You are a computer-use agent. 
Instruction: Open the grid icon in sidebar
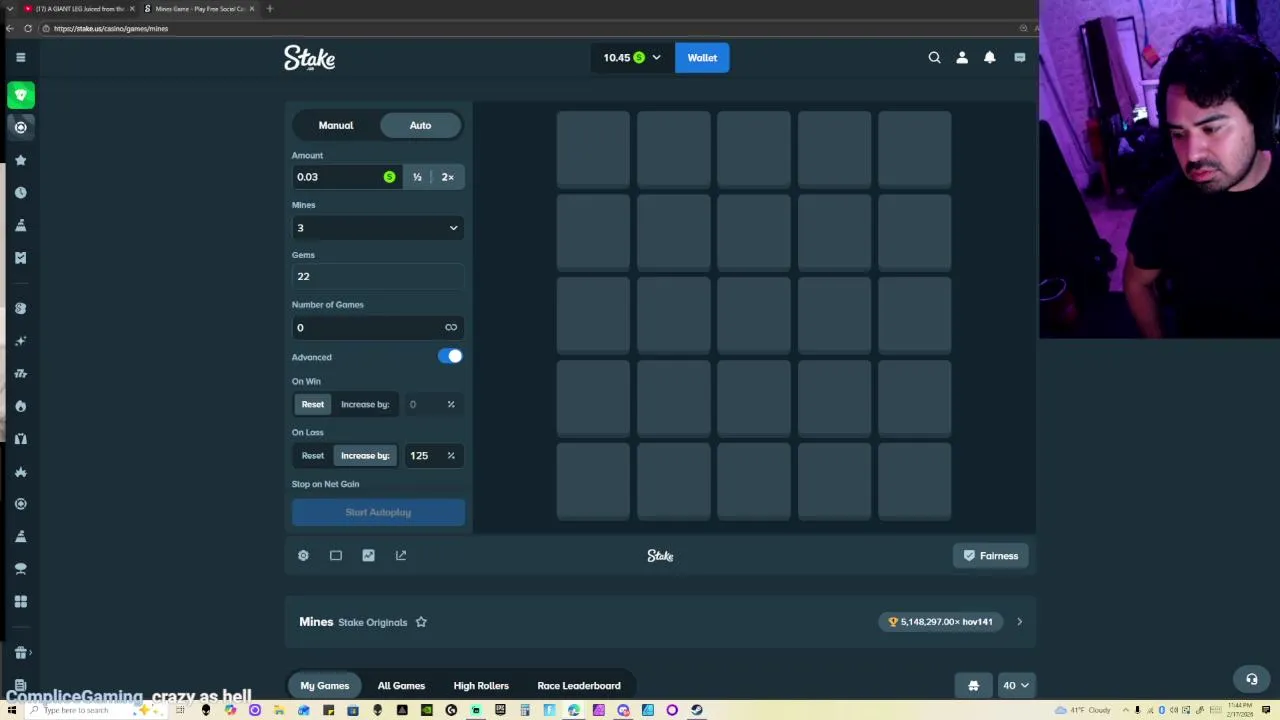click(20, 601)
